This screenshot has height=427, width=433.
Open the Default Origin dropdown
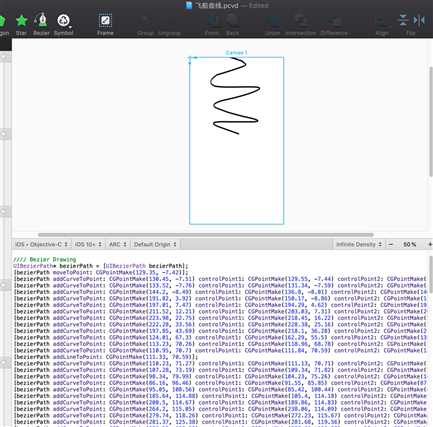pyautogui.click(x=155, y=244)
